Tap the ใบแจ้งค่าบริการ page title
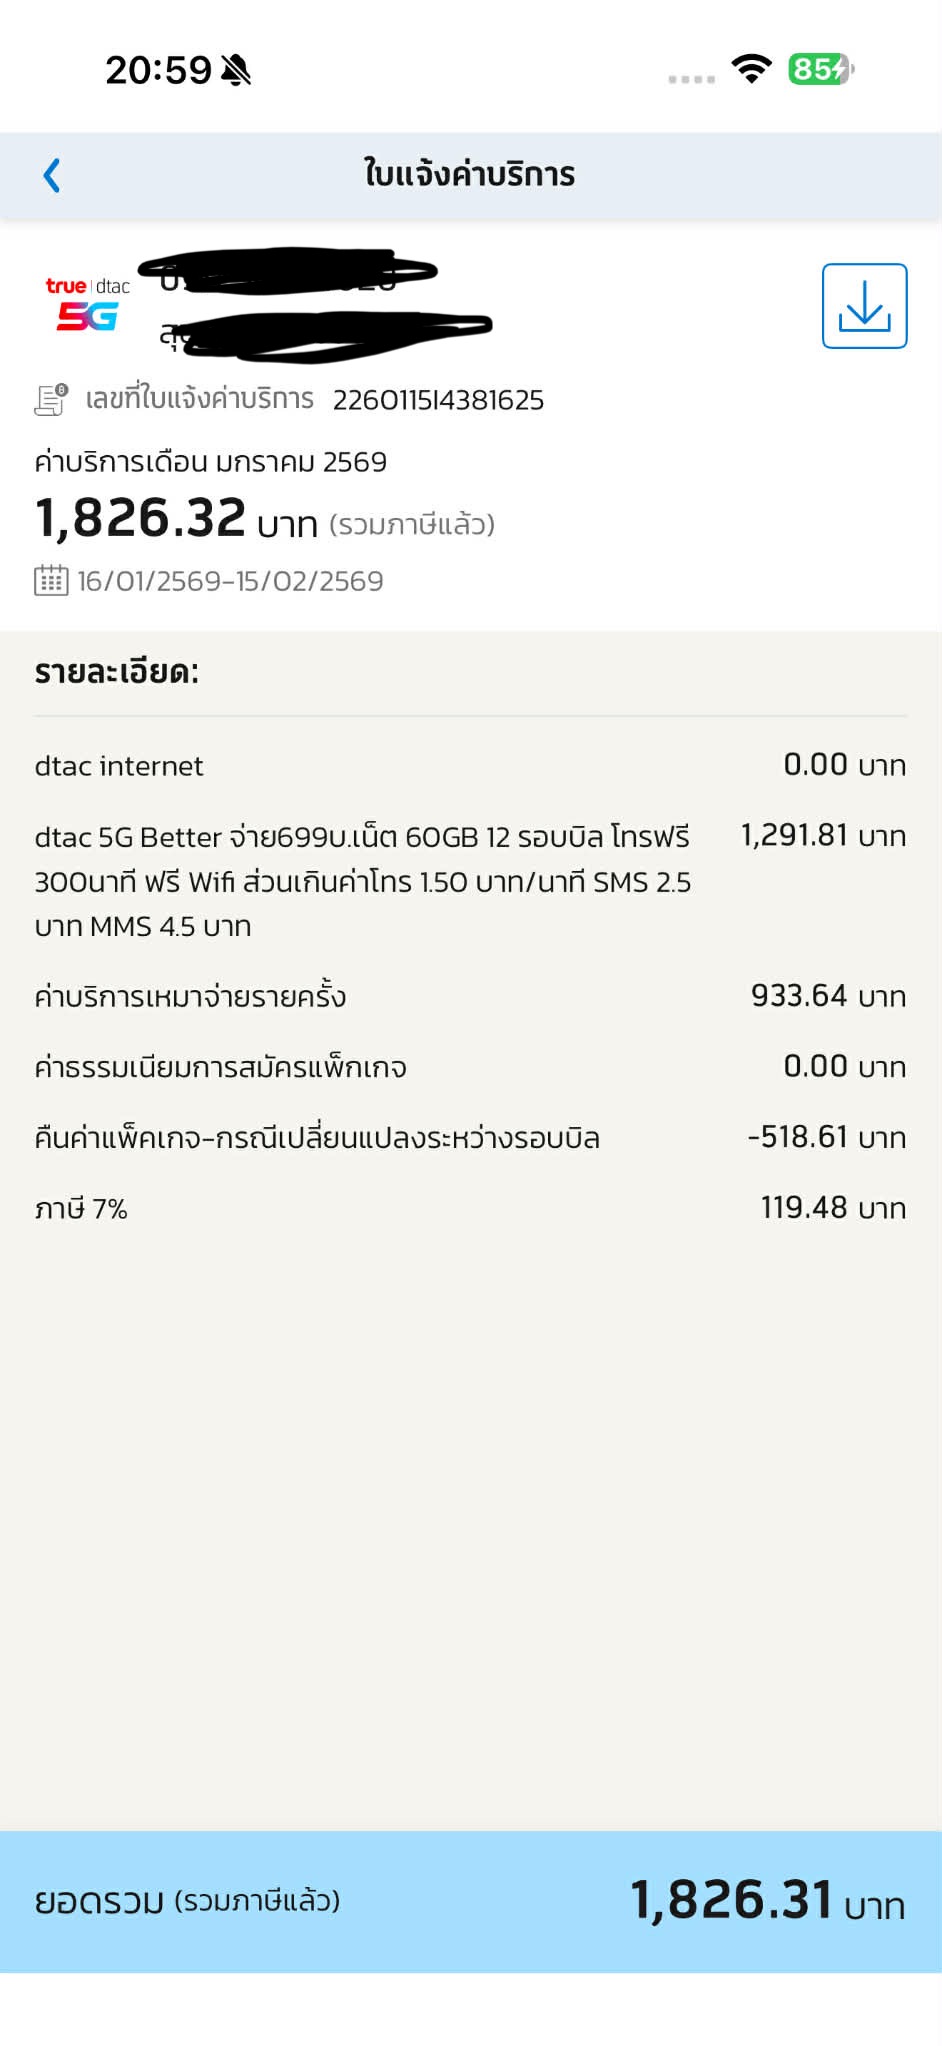Image resolution: width=942 pixels, height=2046 pixels. click(469, 175)
